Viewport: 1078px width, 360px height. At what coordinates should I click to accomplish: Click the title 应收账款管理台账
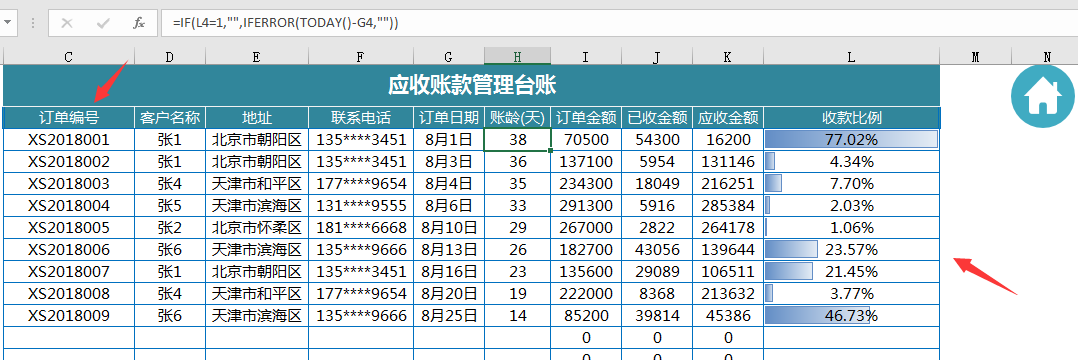coord(472,85)
